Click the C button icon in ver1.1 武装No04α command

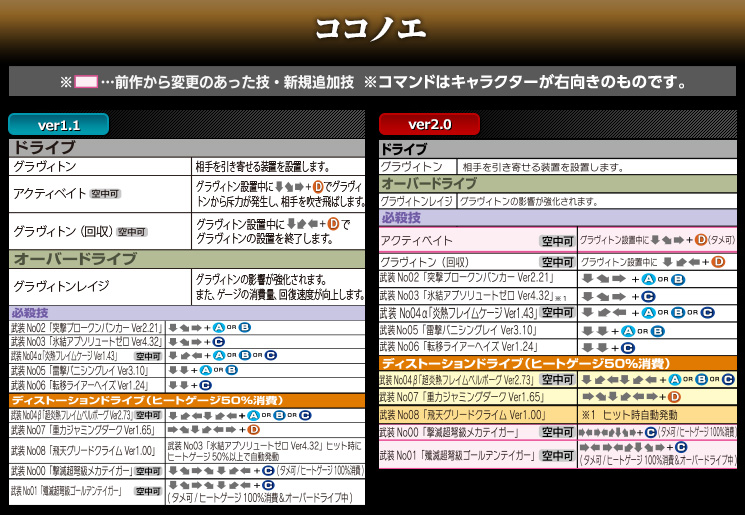click(x=270, y=355)
